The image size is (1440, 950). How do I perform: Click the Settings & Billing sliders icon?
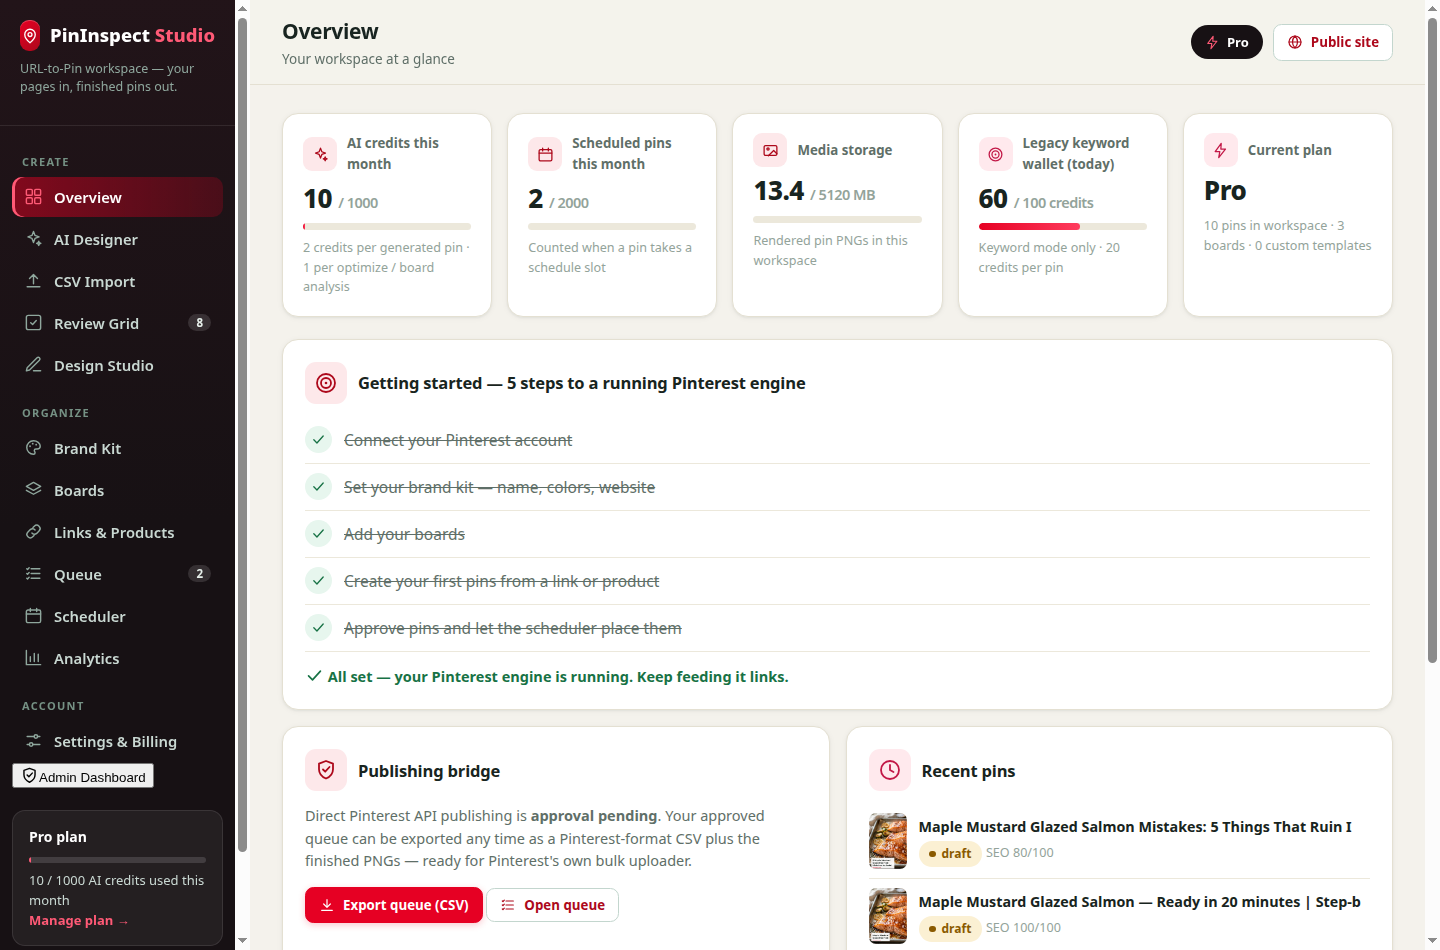(x=34, y=741)
